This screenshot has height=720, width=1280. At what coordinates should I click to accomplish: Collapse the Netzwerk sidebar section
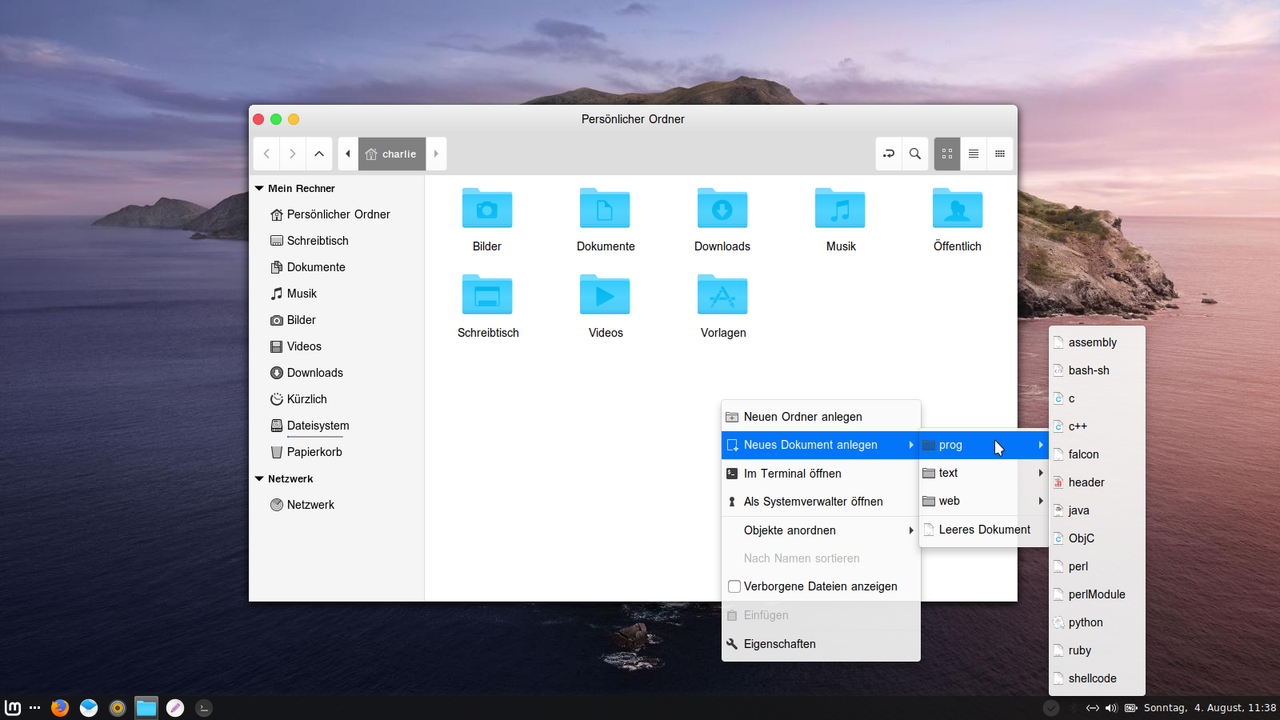pos(259,479)
